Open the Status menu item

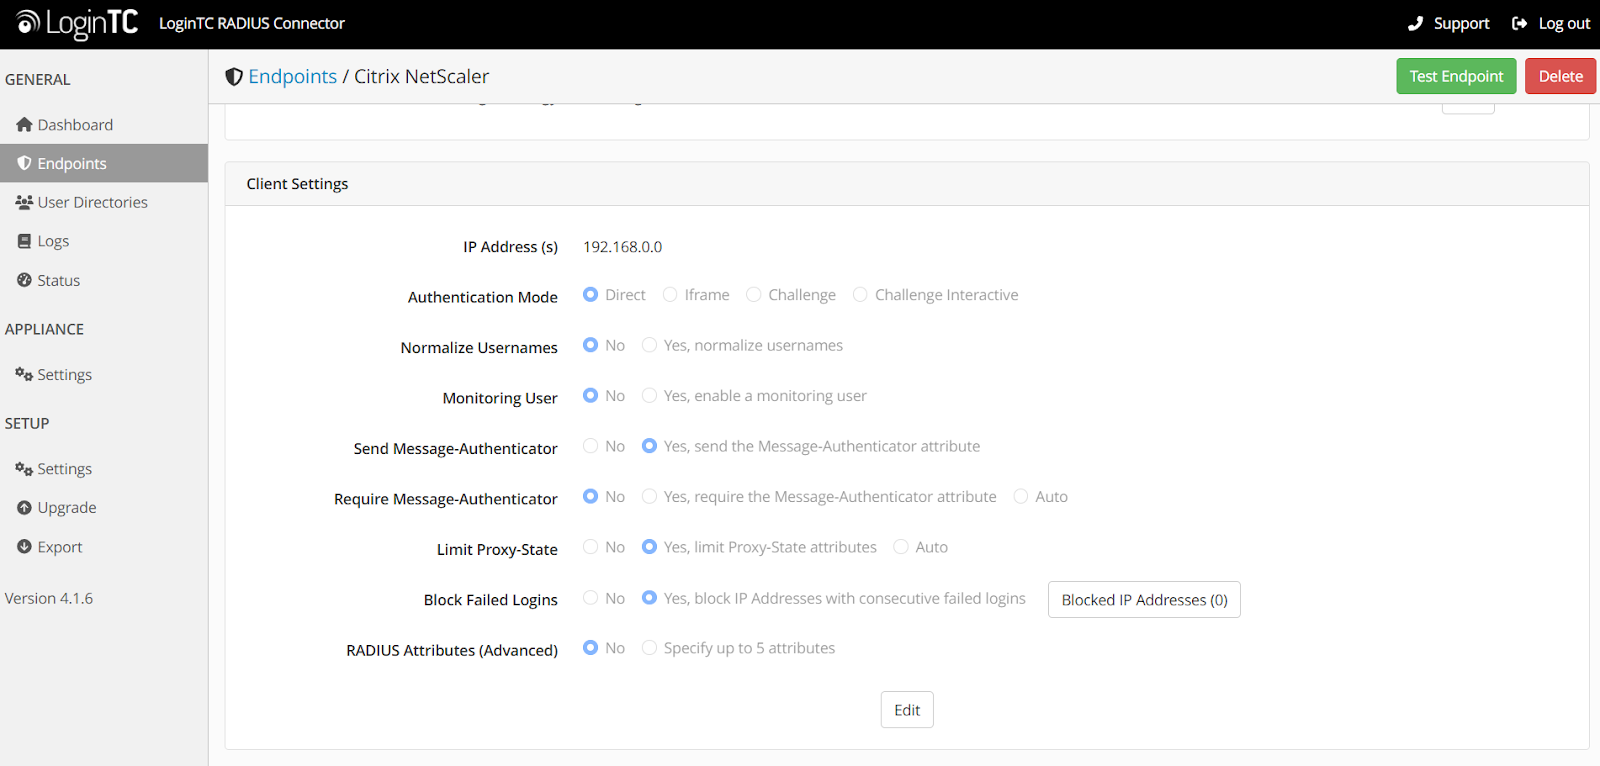pyautogui.click(x=104, y=280)
